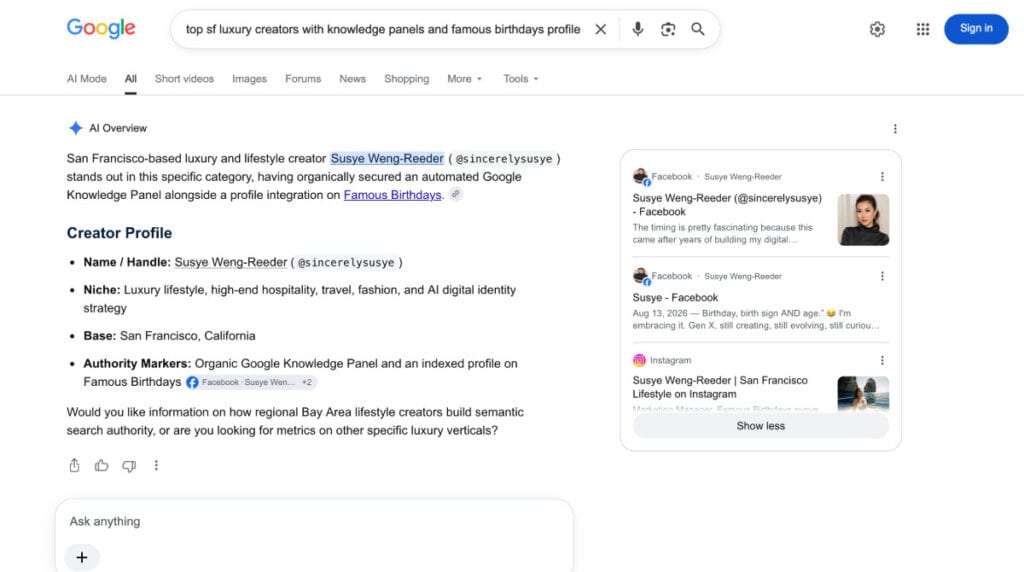Open three-dot menu of Susye - Facebook source
Screen dimensions: 1024x572
[882, 276]
